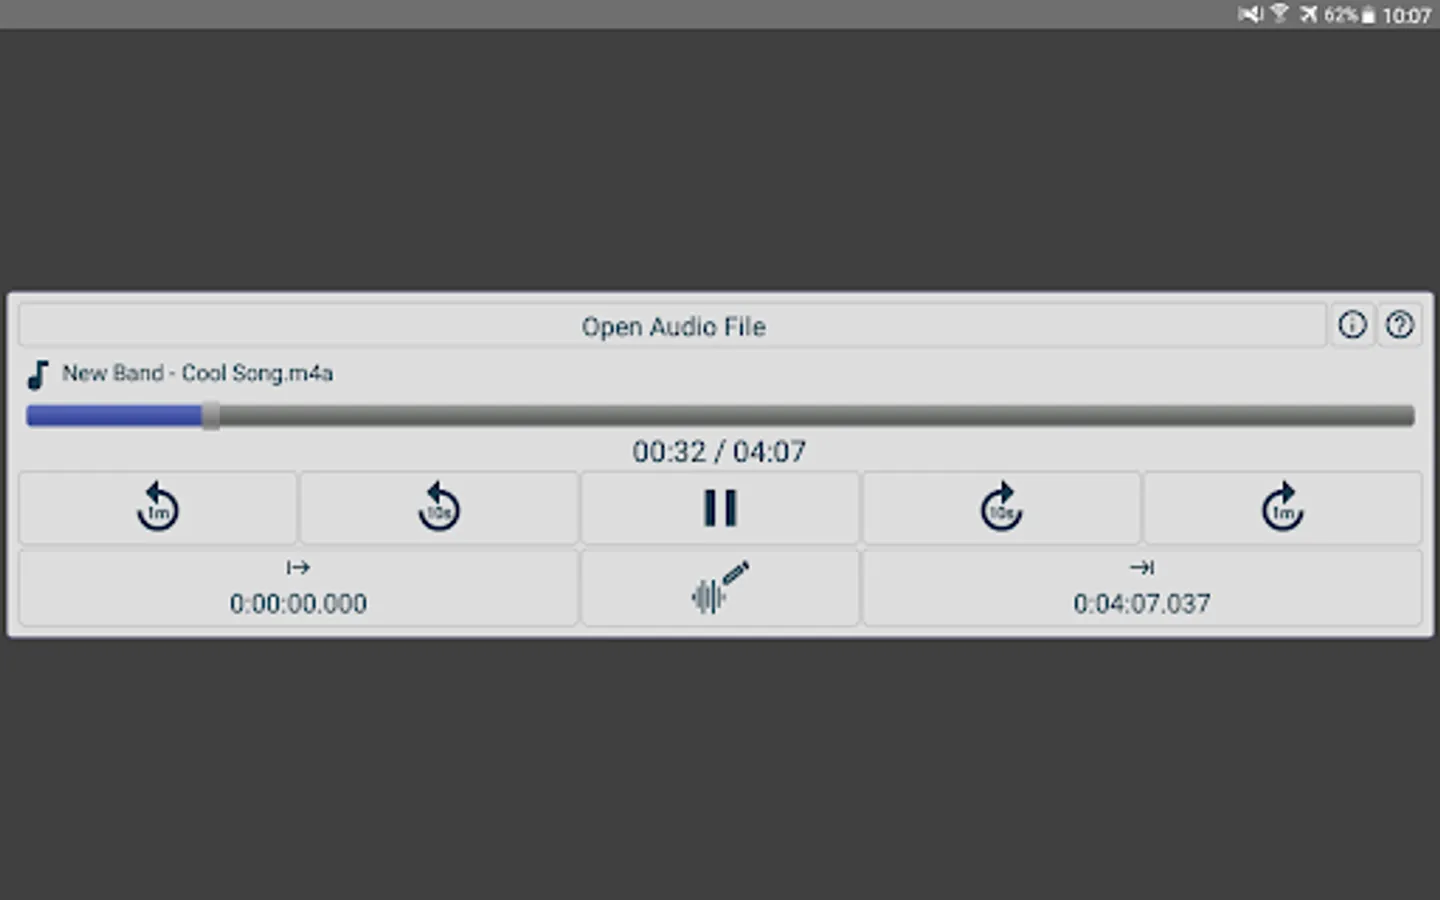Click the music note file icon
The width and height of the screenshot is (1440, 900).
pyautogui.click(x=38, y=374)
